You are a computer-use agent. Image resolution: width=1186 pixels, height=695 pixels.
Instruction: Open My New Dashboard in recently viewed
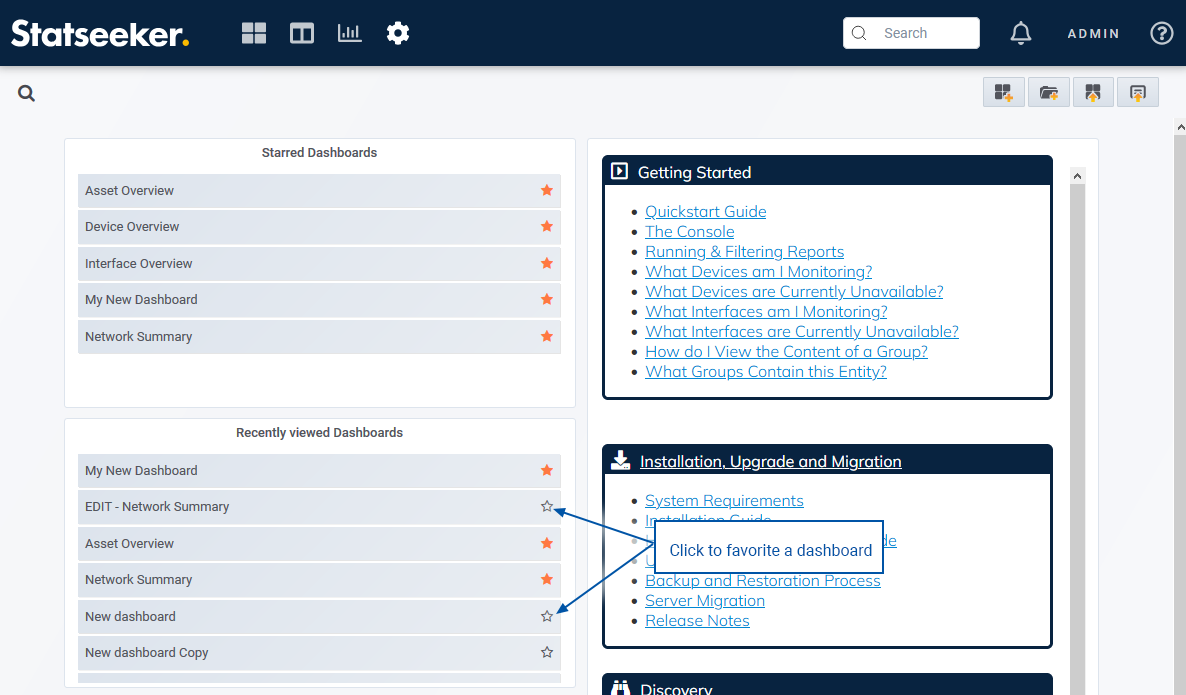[x=141, y=471]
